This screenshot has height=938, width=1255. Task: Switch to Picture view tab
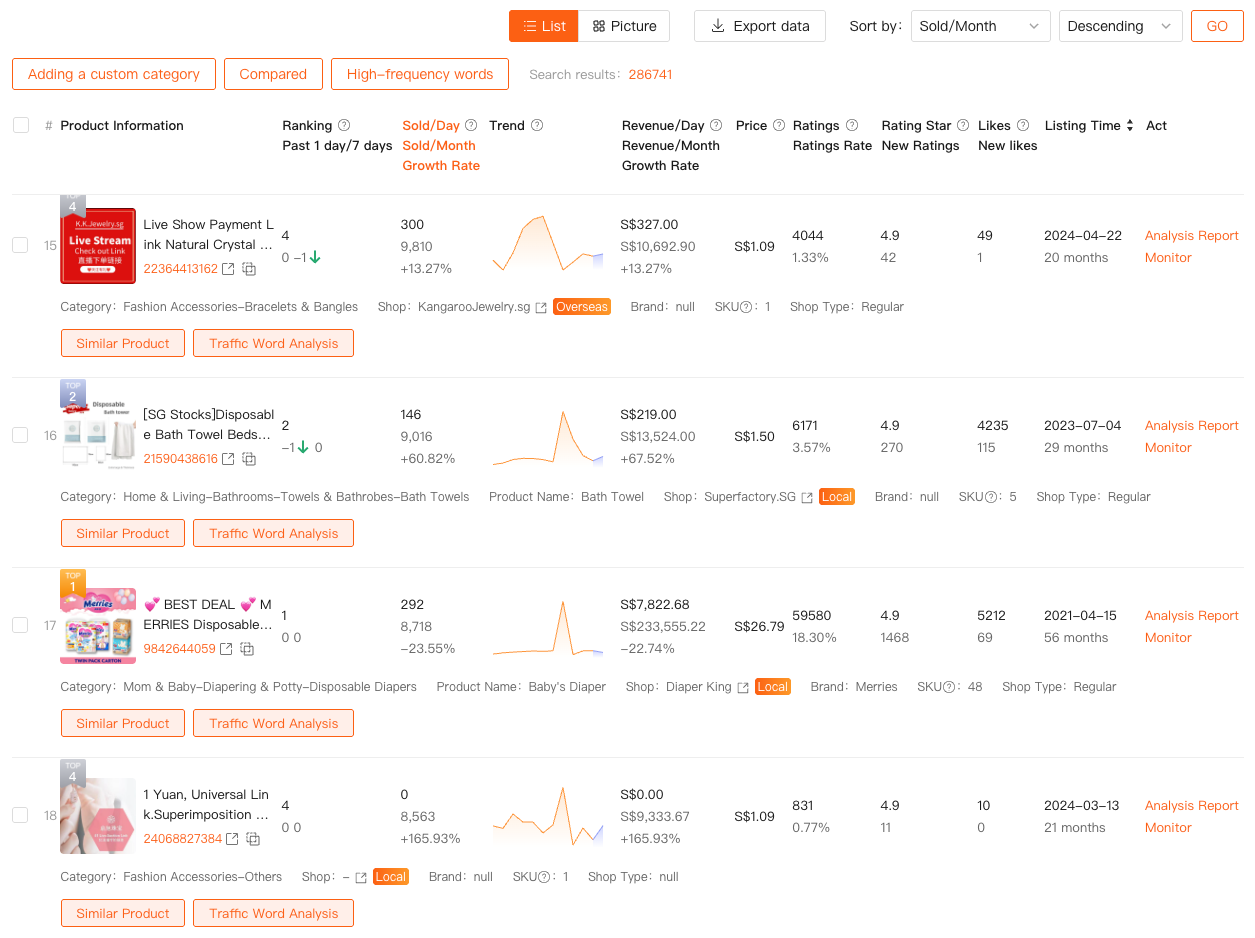tap(624, 26)
